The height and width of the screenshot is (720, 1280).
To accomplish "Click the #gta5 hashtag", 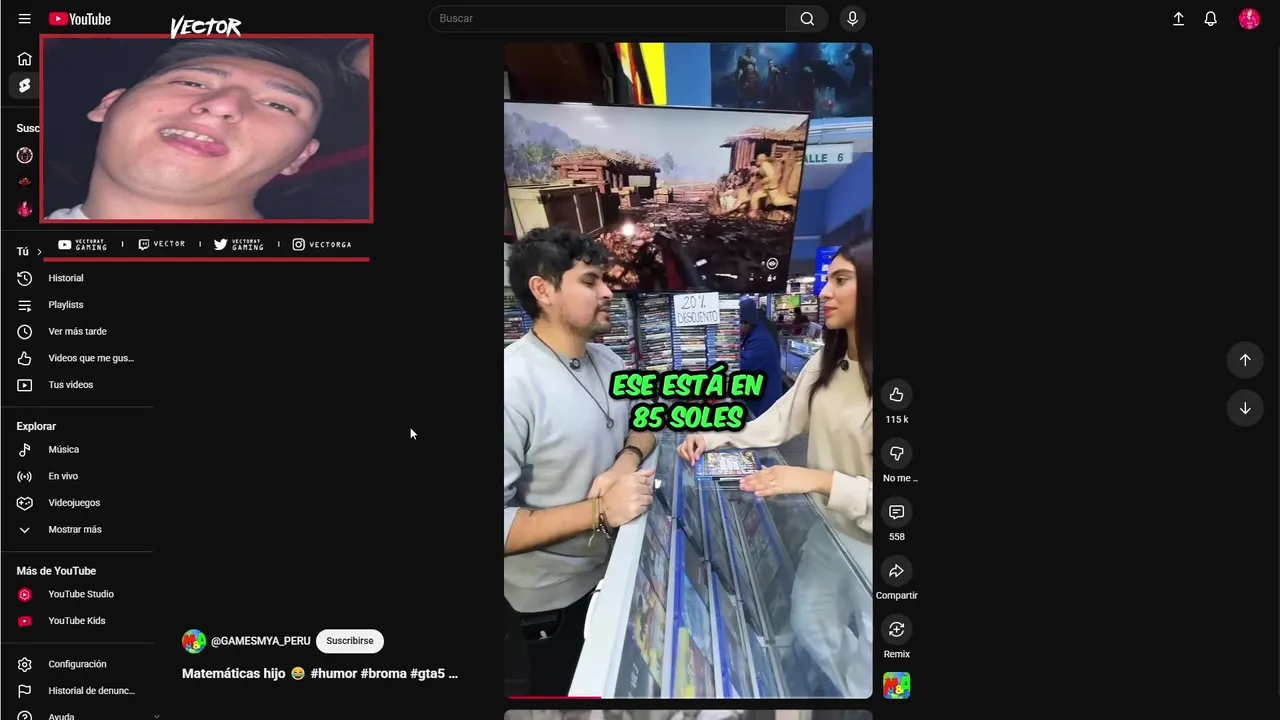I will [427, 674].
